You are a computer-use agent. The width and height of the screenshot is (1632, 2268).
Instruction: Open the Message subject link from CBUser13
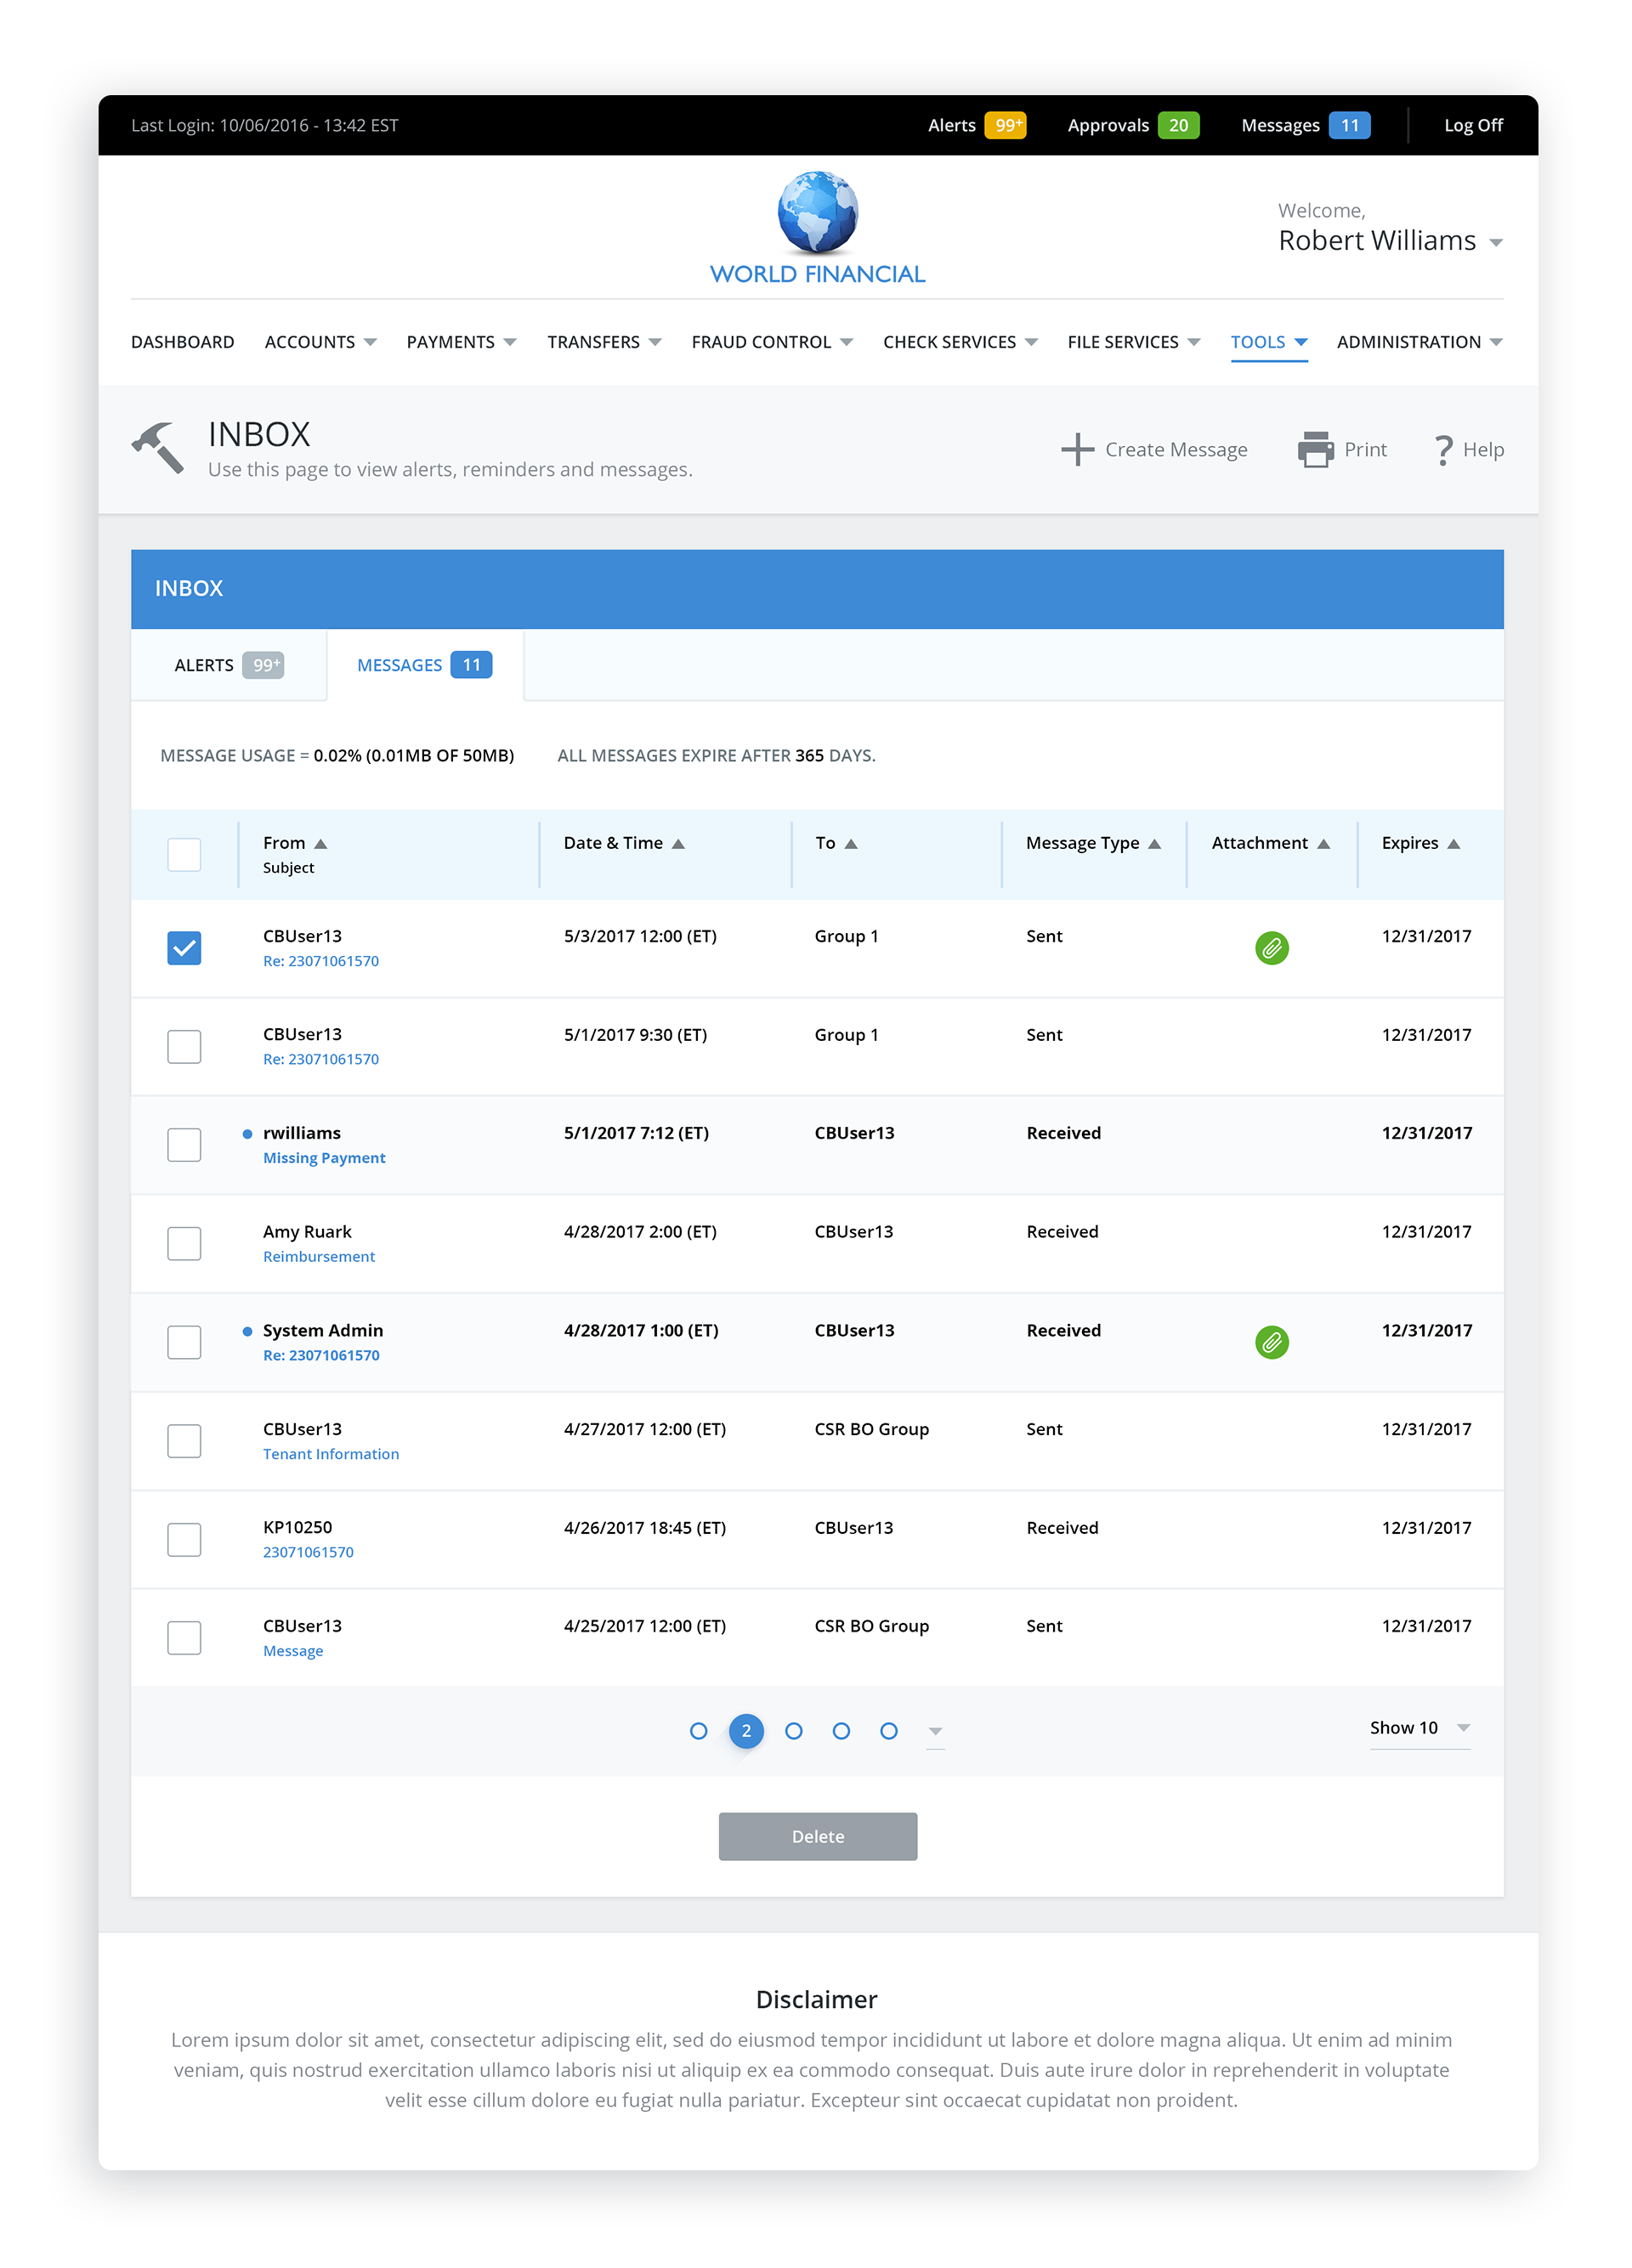click(292, 1650)
